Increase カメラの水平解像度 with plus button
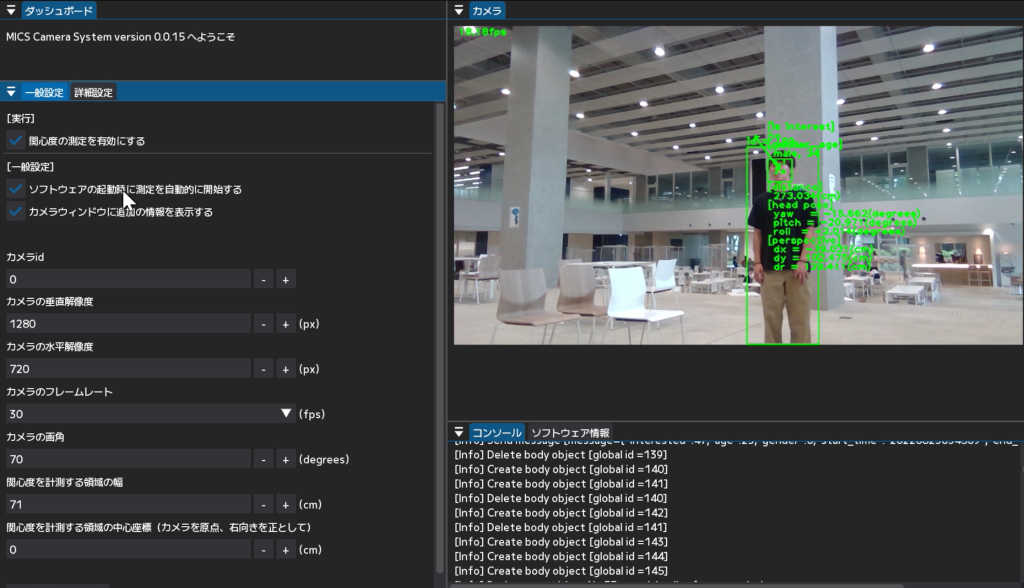The width and height of the screenshot is (1024, 588). pos(285,369)
